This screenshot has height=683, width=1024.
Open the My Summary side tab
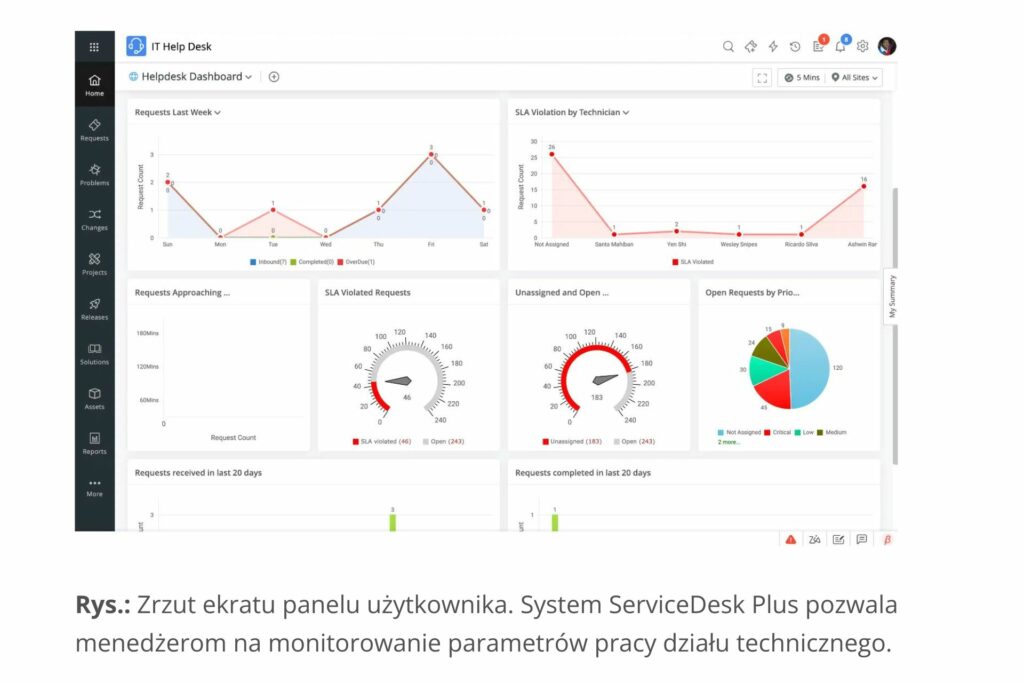click(x=892, y=297)
